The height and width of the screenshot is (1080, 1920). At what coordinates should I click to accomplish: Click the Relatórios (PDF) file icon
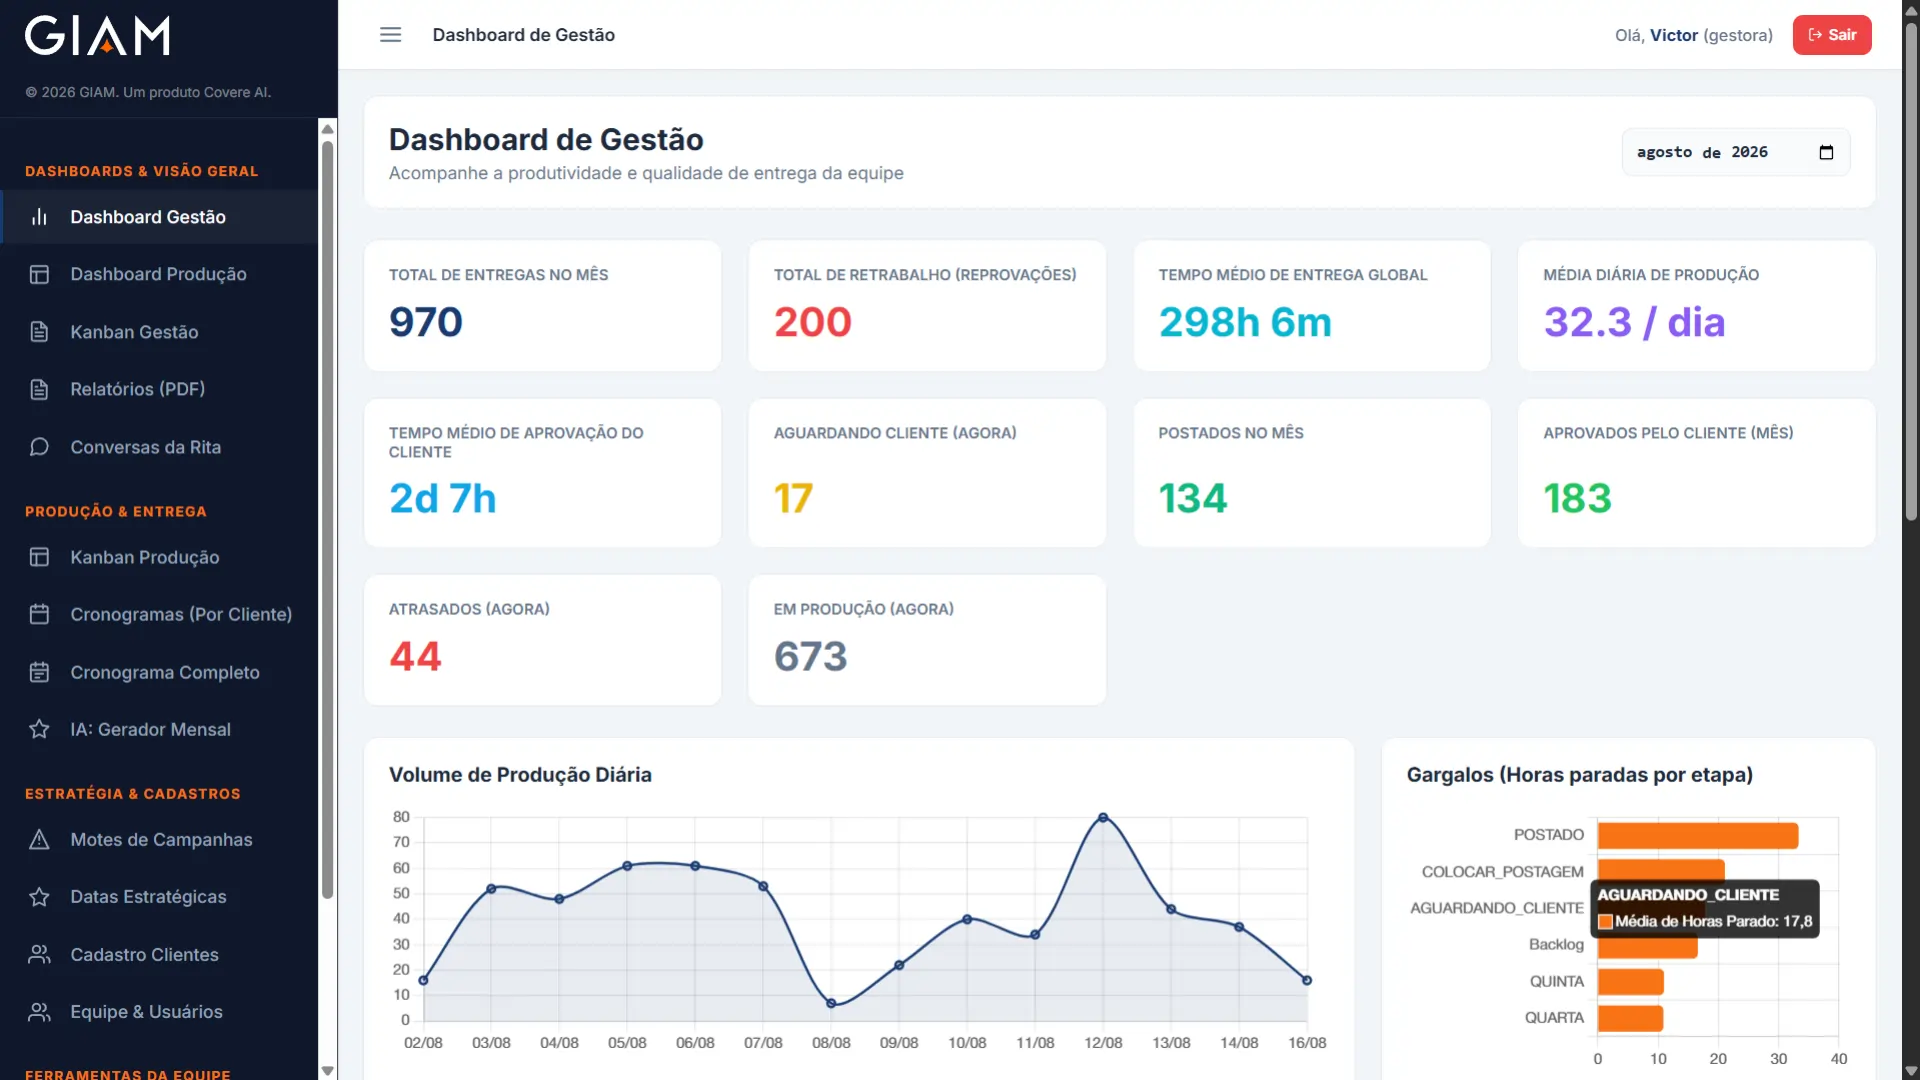coord(39,389)
